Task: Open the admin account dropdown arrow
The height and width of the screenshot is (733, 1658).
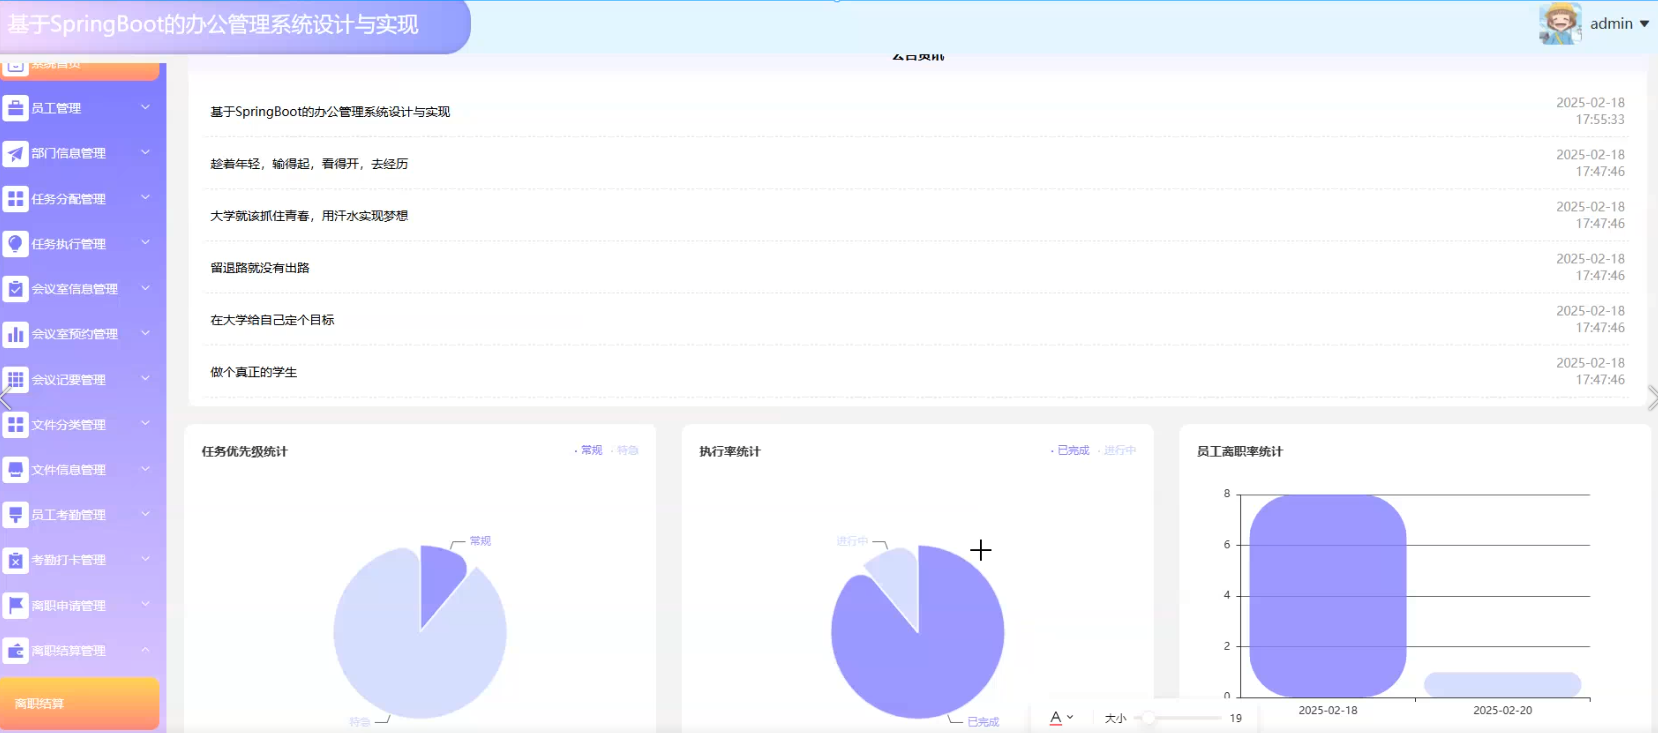Action: click(1644, 24)
